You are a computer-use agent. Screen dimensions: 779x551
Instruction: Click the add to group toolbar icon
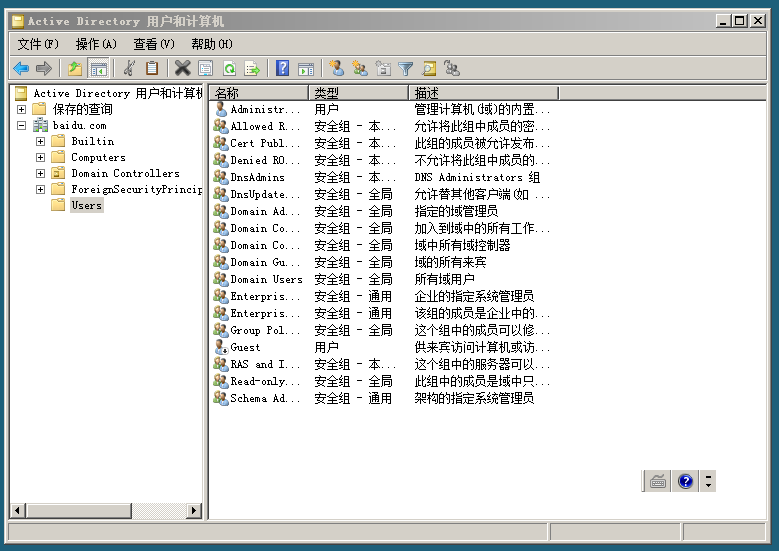pyautogui.click(x=452, y=68)
